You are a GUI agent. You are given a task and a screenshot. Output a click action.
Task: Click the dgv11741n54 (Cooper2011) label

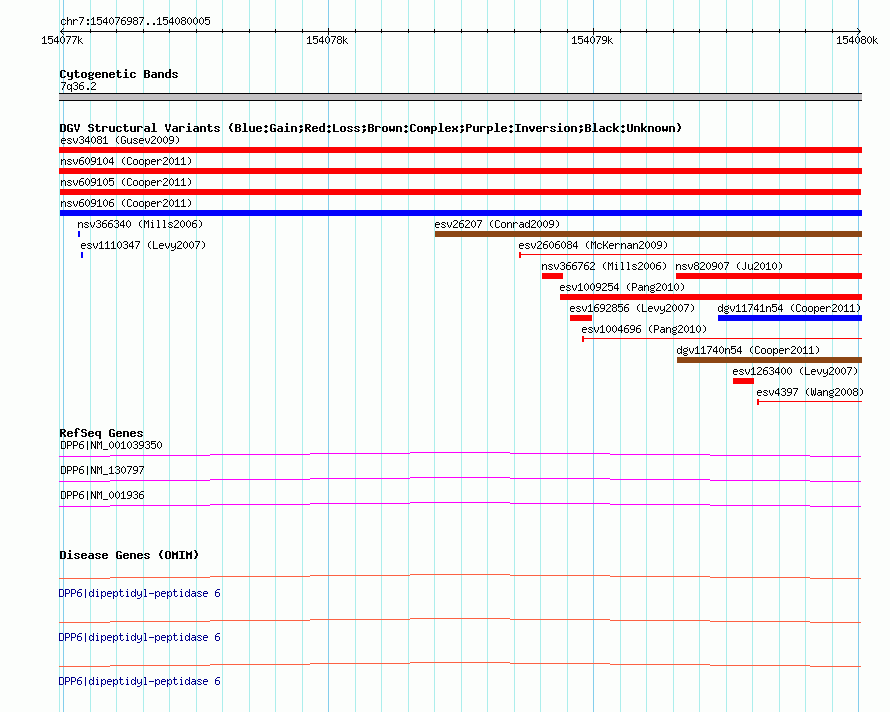pos(789,308)
